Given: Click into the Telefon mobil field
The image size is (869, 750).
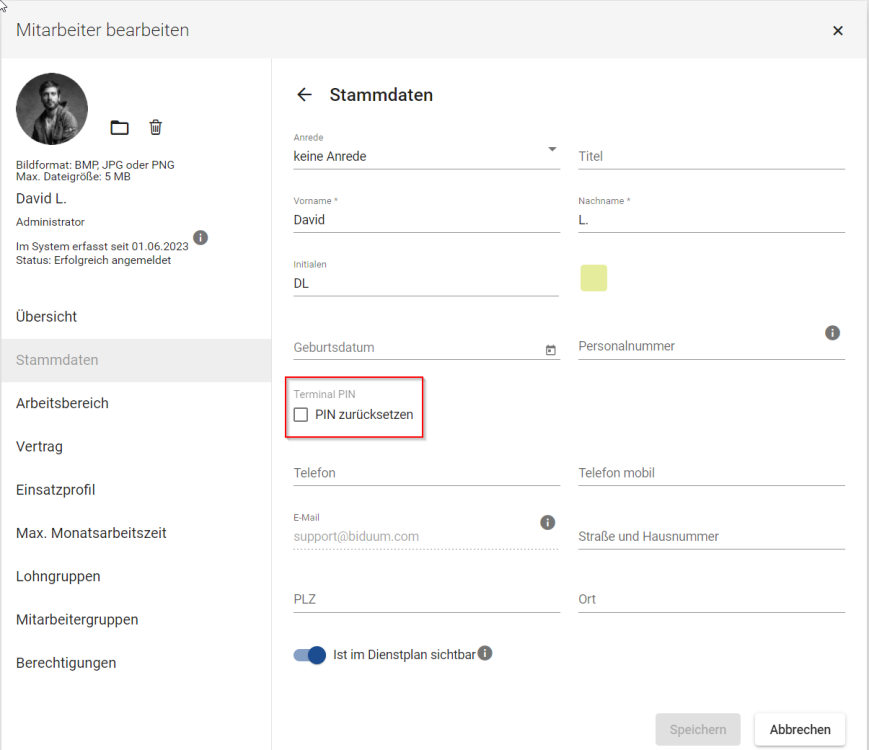Looking at the screenshot, I should (712, 473).
